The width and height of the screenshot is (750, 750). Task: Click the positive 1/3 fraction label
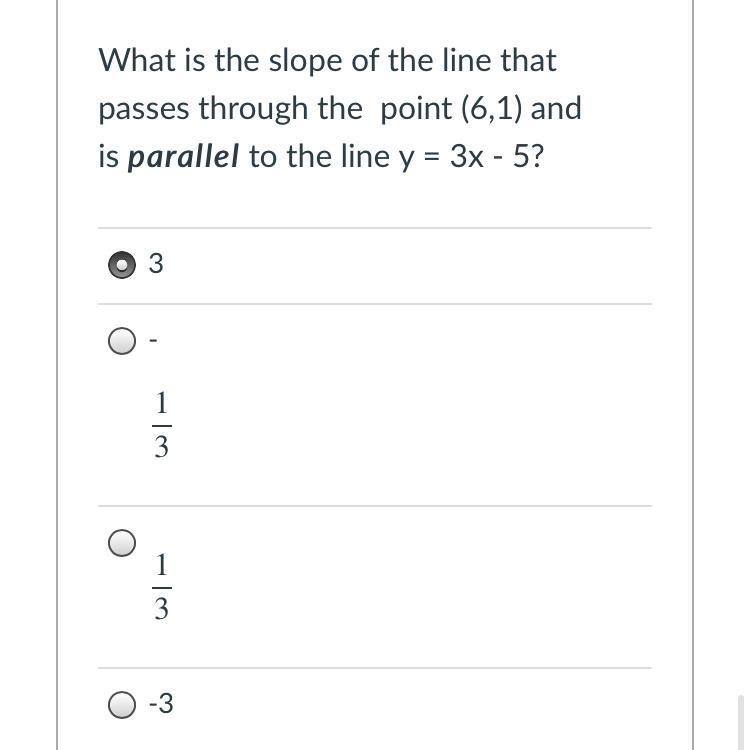pyautogui.click(x=162, y=586)
